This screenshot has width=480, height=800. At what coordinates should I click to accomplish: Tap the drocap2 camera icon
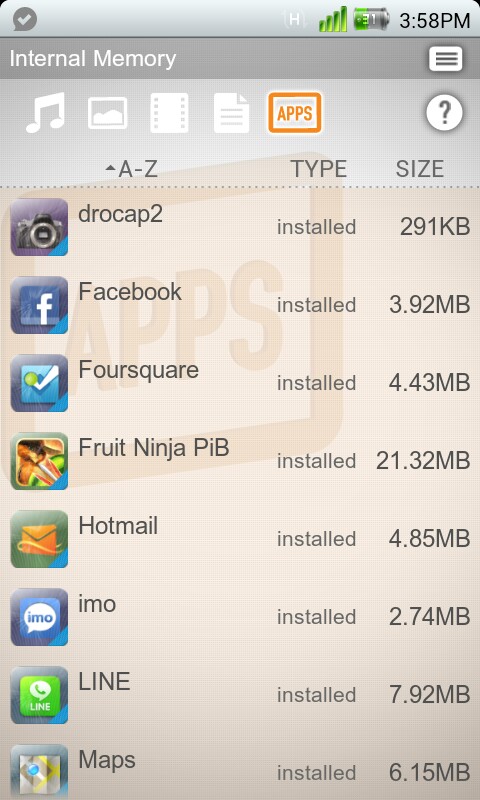click(x=39, y=227)
